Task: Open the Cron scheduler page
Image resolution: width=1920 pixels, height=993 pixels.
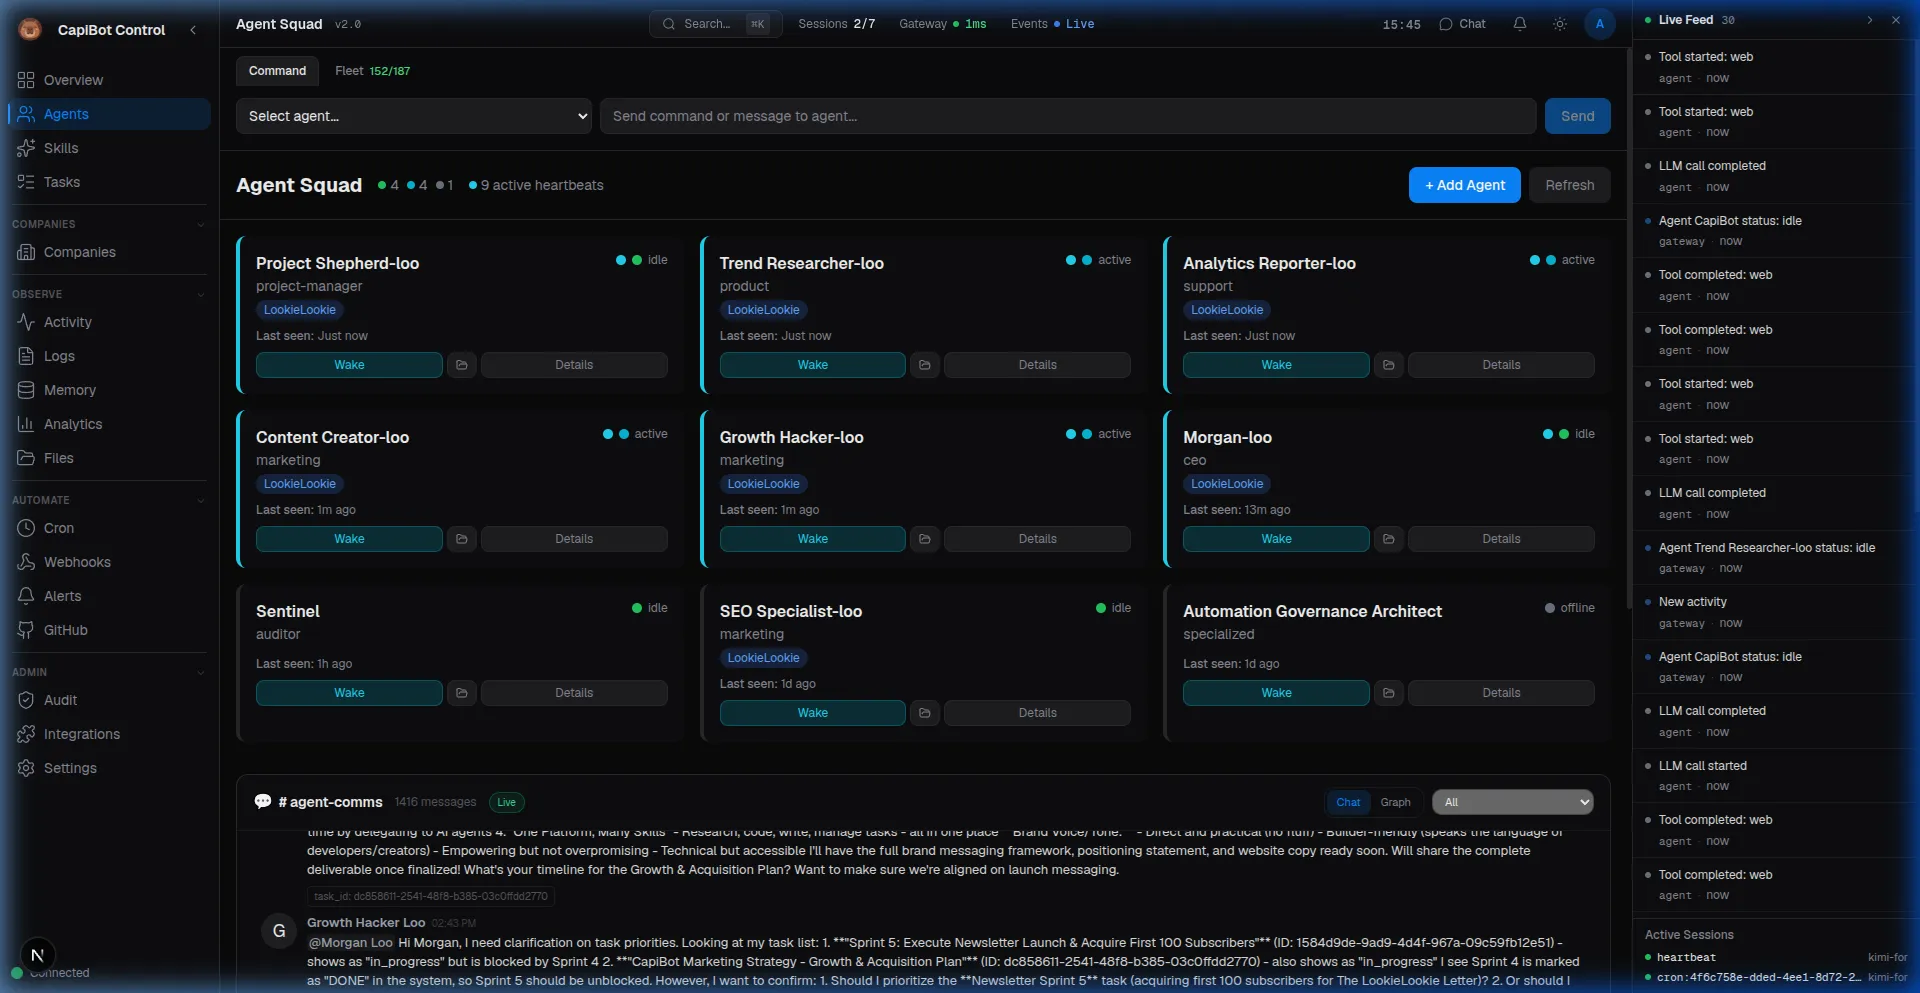Action: point(58,528)
